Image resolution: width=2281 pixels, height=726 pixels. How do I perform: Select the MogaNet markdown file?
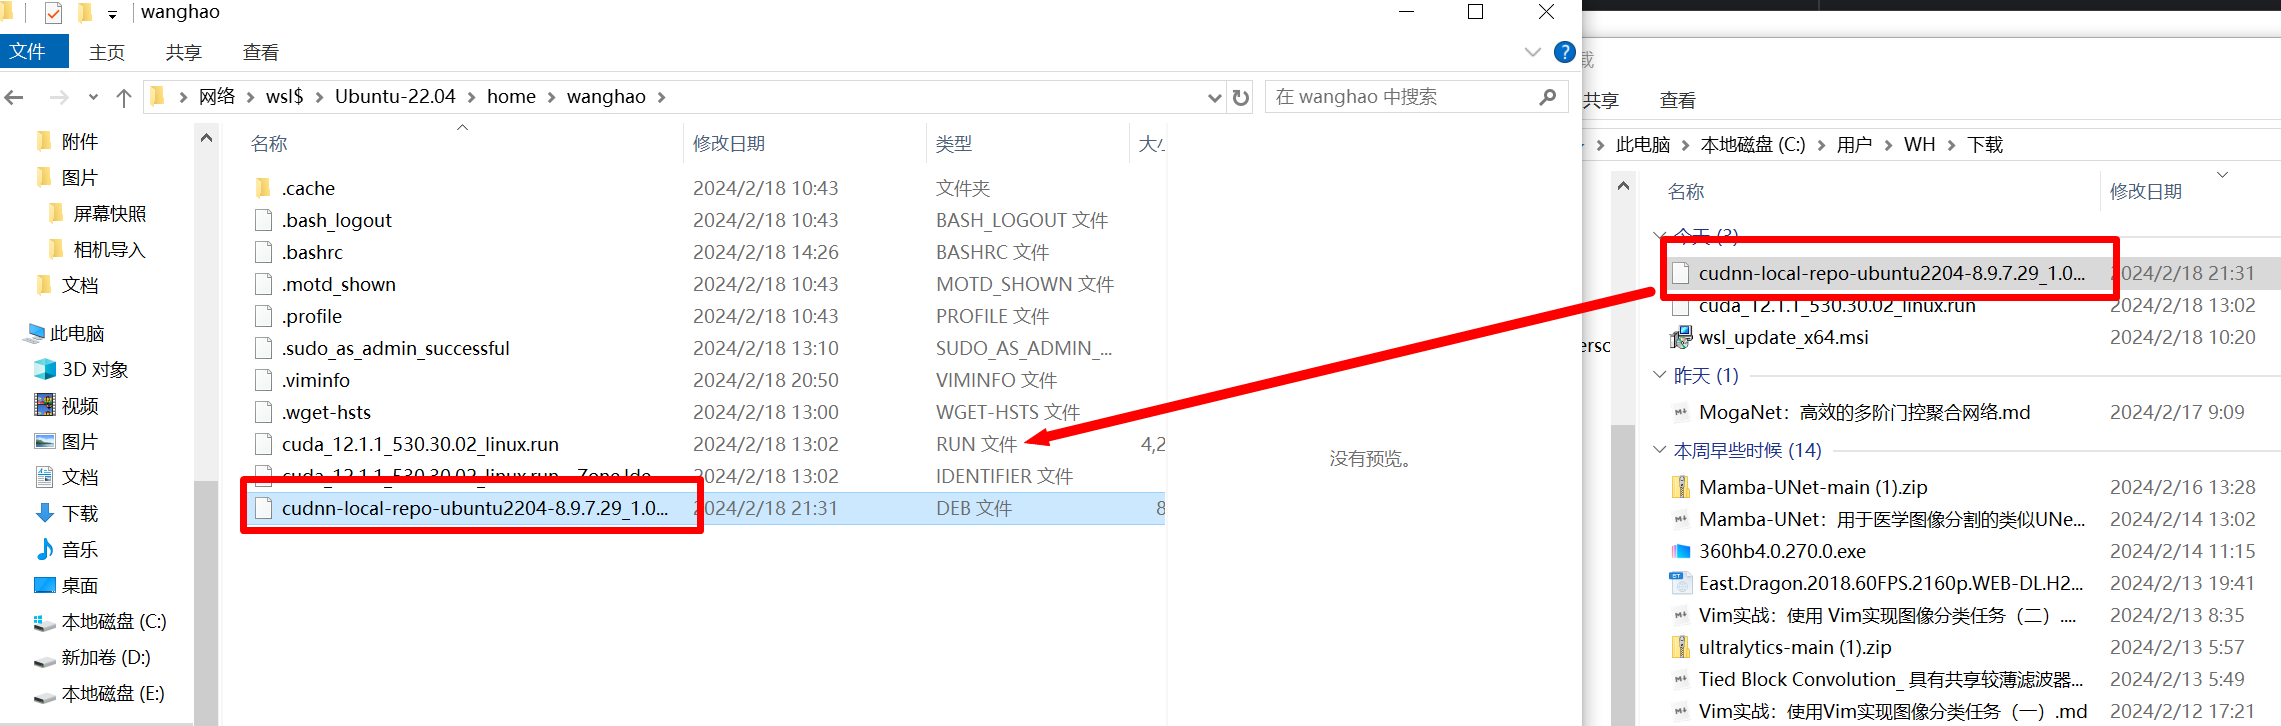(x=1864, y=412)
